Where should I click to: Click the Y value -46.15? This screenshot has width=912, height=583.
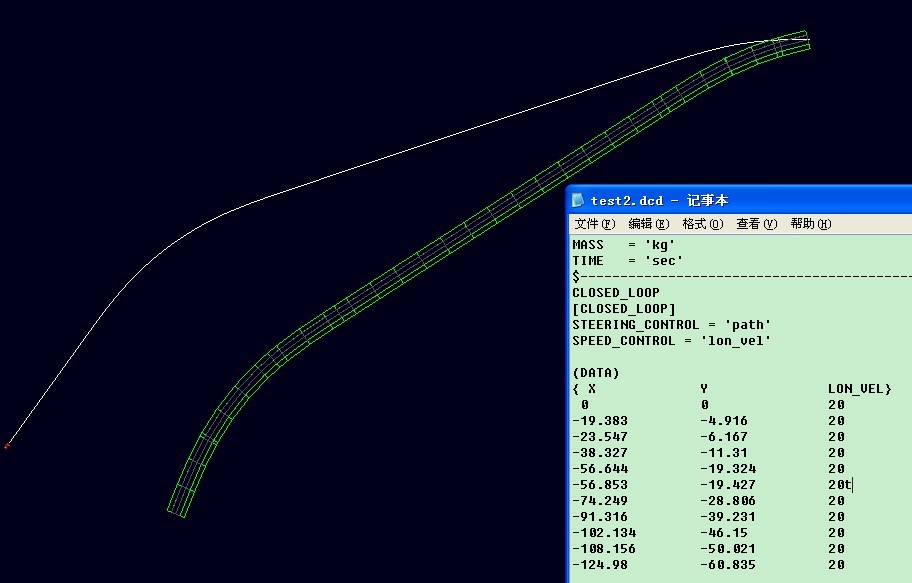coord(724,532)
